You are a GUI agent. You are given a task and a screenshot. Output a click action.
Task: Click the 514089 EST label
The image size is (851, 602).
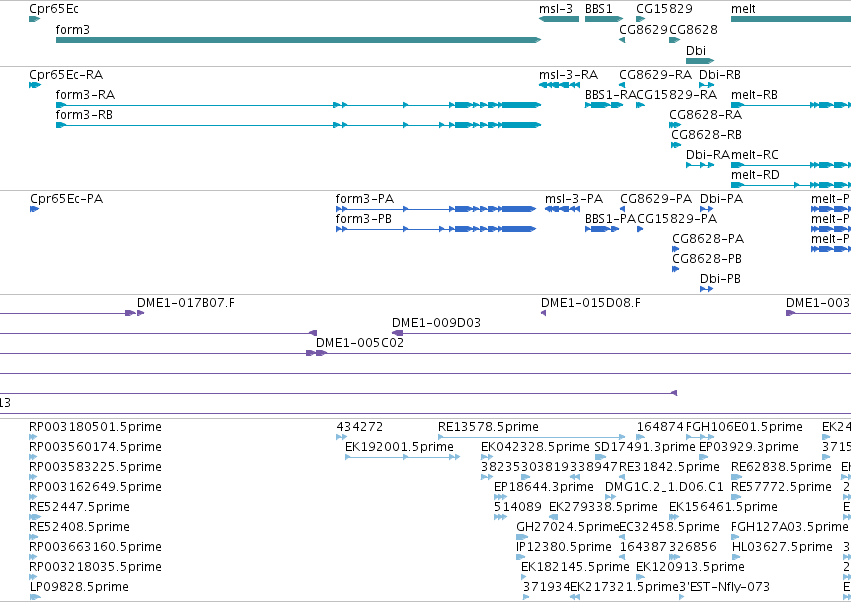pos(518,507)
